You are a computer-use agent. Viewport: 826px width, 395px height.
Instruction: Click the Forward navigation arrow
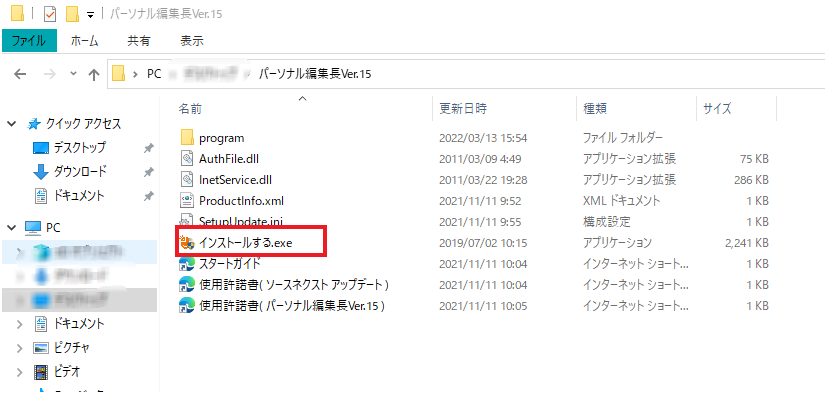point(50,74)
